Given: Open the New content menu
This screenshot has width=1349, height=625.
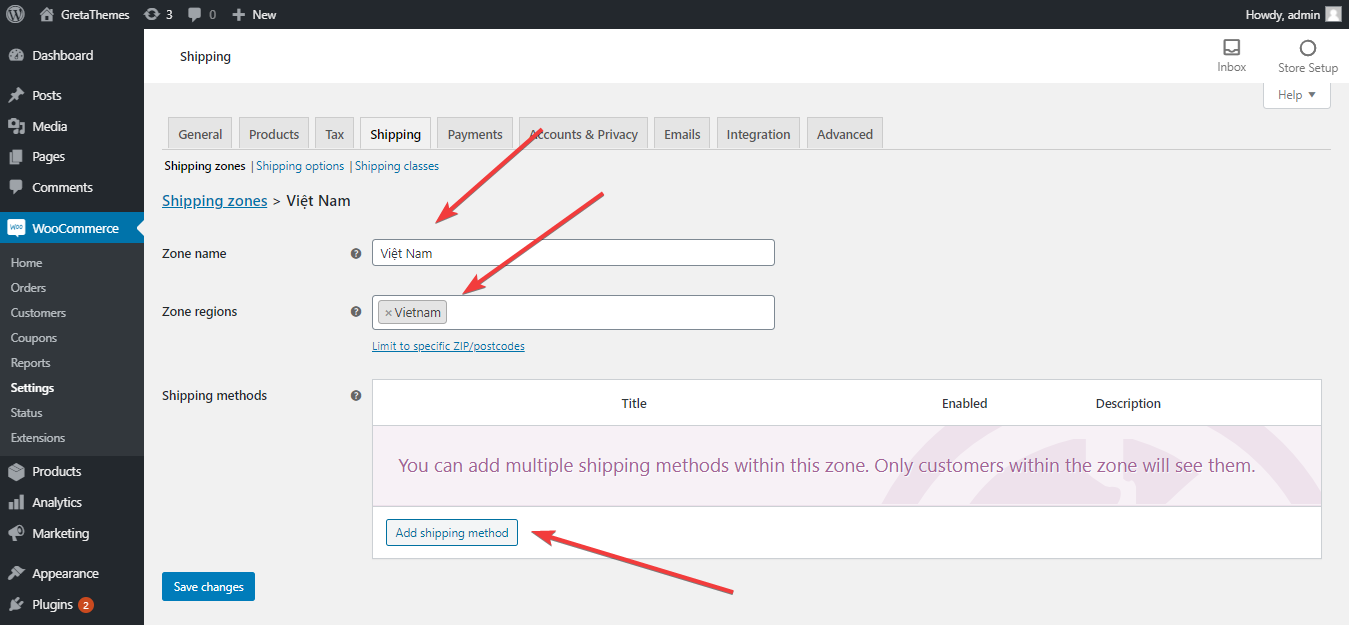Looking at the screenshot, I should 254,14.
